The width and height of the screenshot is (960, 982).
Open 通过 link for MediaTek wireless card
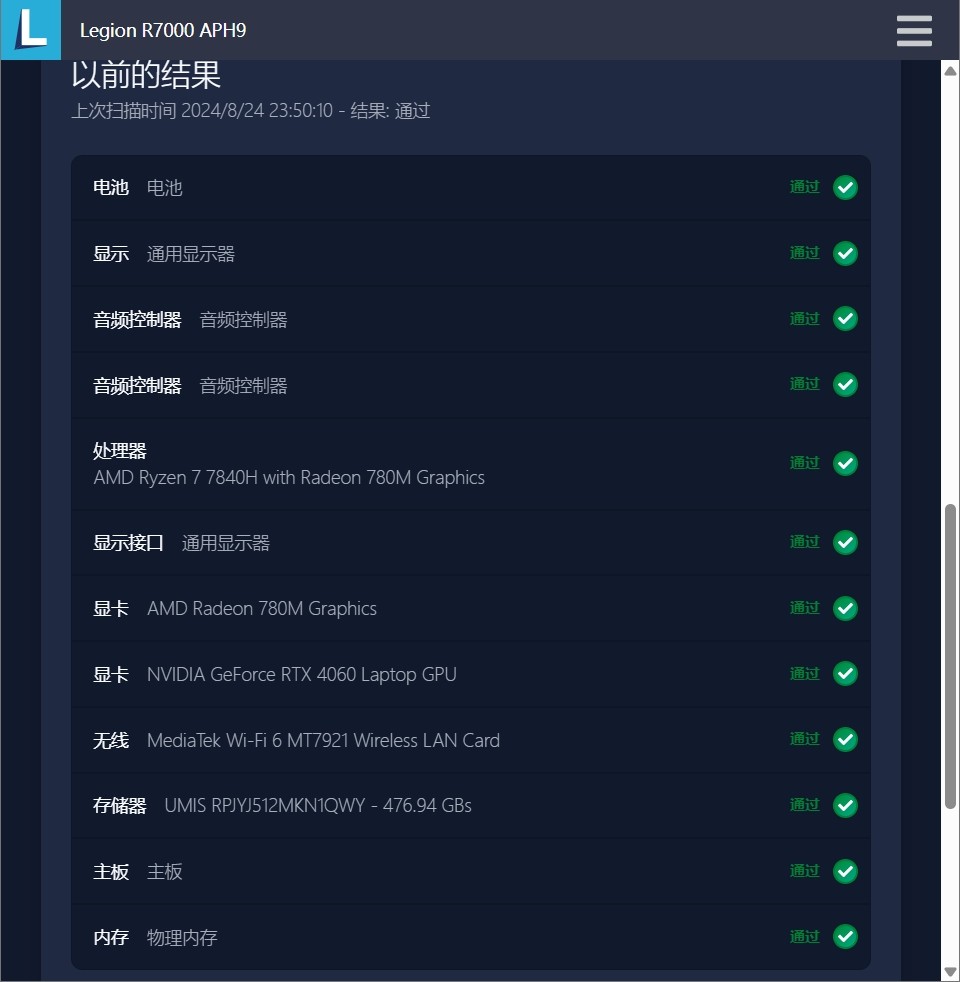pos(804,739)
